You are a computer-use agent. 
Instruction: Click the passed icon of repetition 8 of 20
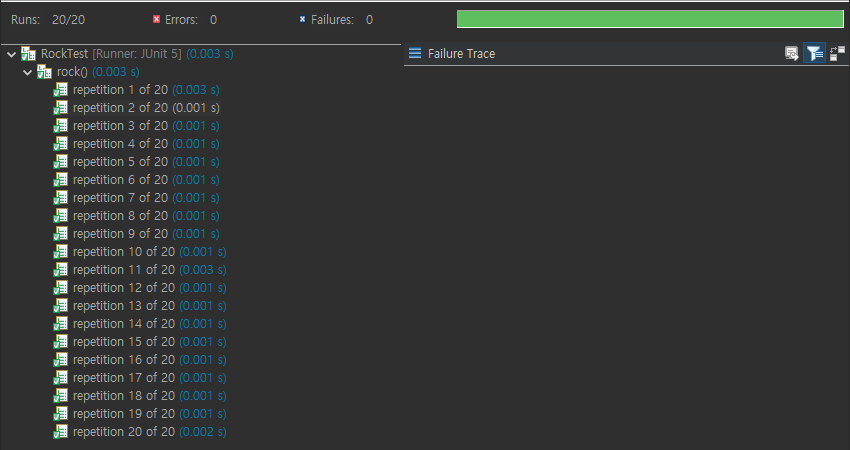pos(60,216)
